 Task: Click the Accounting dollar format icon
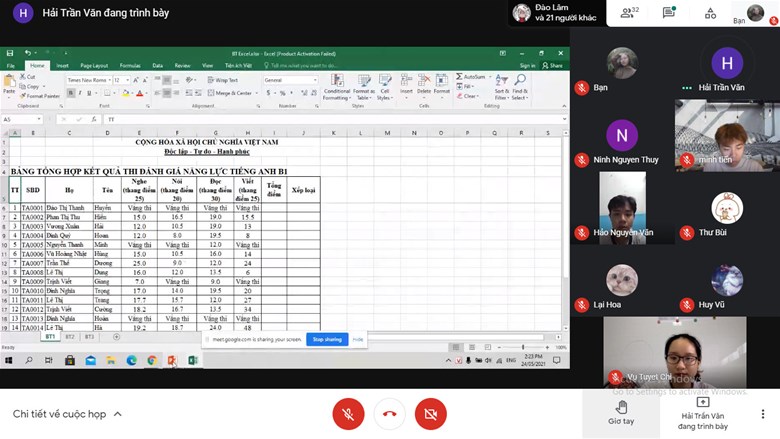click(x=269, y=93)
